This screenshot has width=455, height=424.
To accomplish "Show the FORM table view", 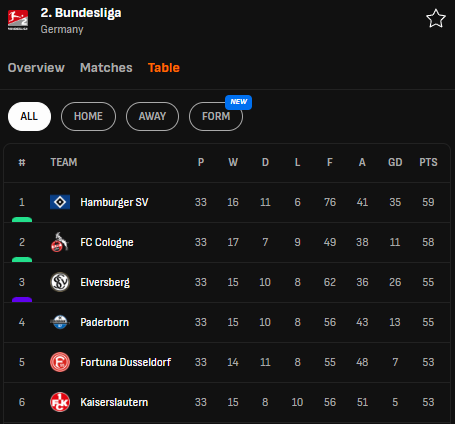I will coord(216,116).
